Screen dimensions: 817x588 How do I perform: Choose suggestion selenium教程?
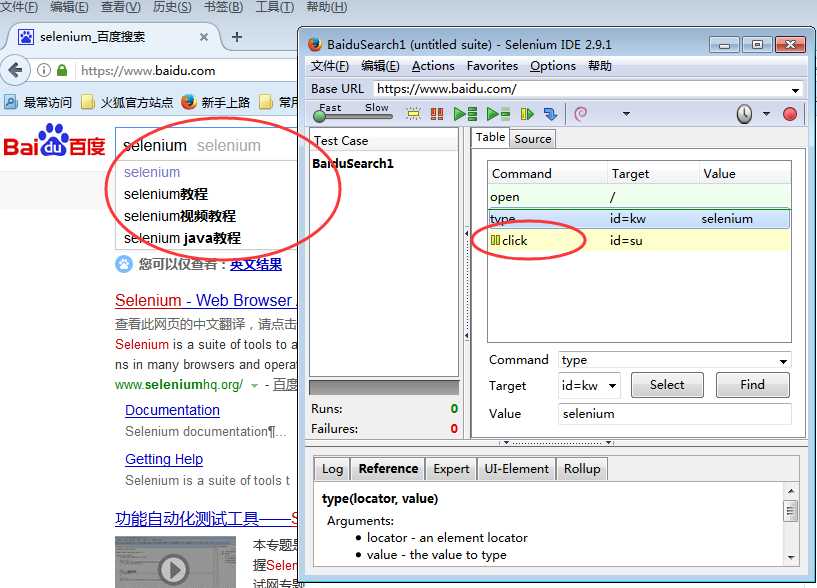pos(166,194)
